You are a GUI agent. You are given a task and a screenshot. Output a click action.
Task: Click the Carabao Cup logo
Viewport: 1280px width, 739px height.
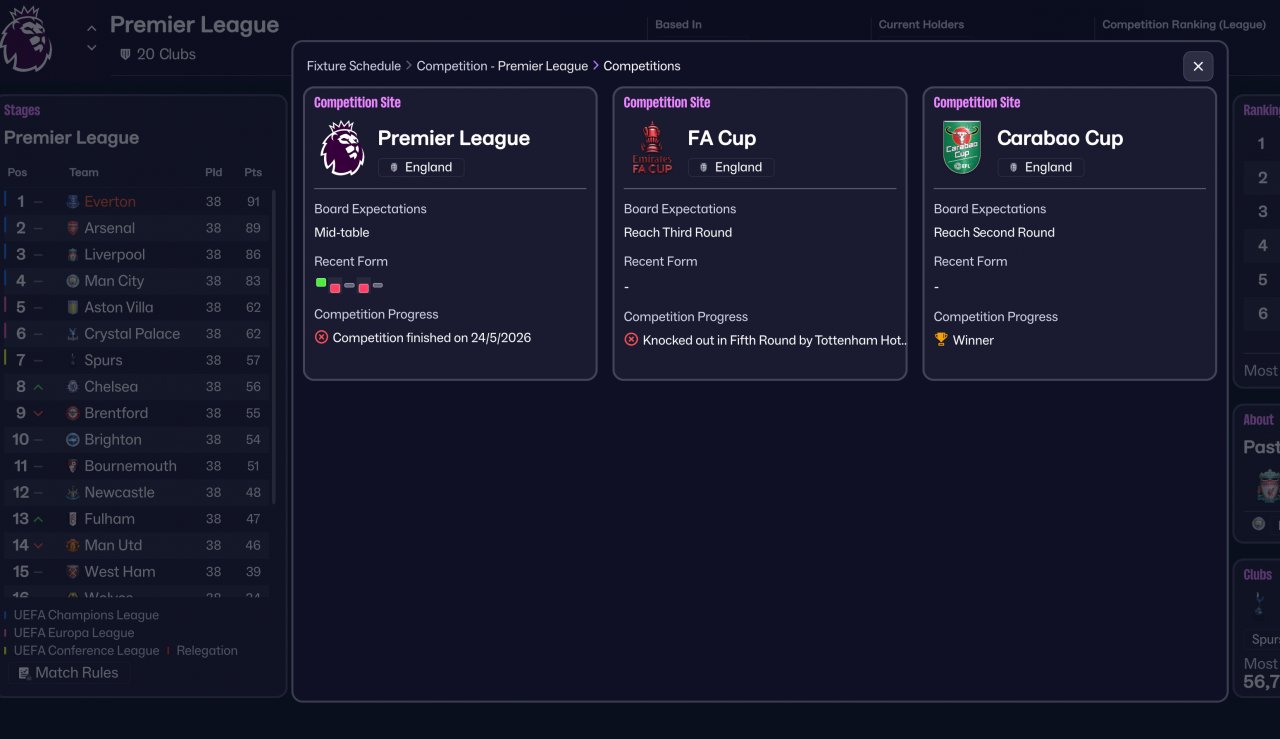point(962,149)
